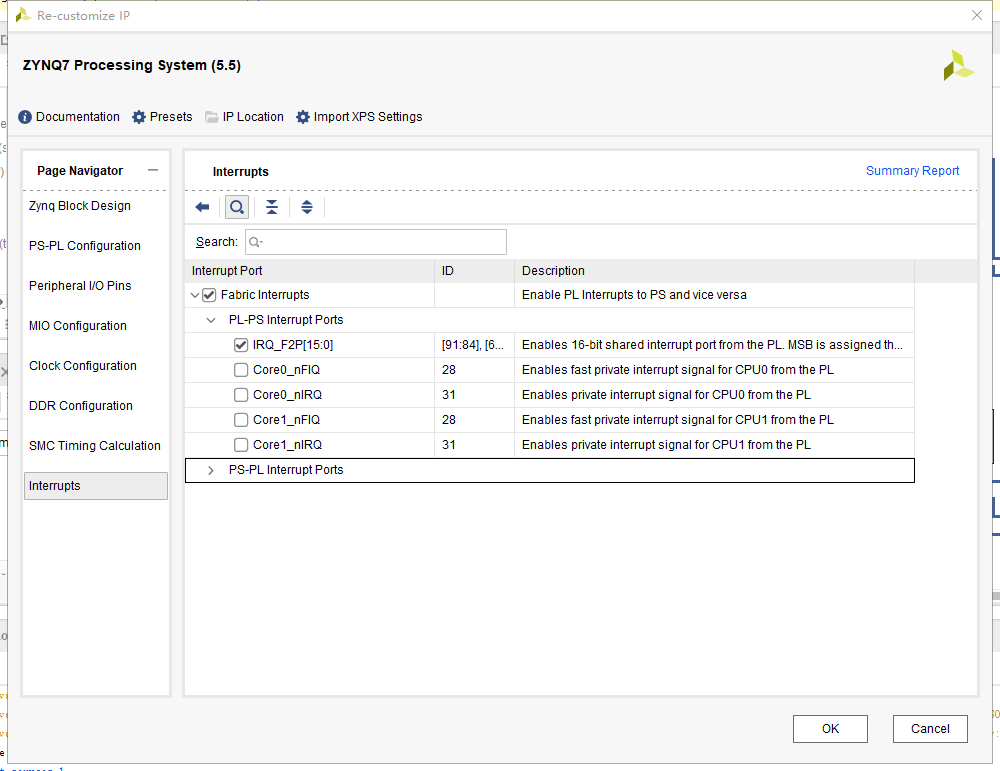Expand the PS-PL Interrupt Ports node
The image size is (1000, 771).
[210, 470]
